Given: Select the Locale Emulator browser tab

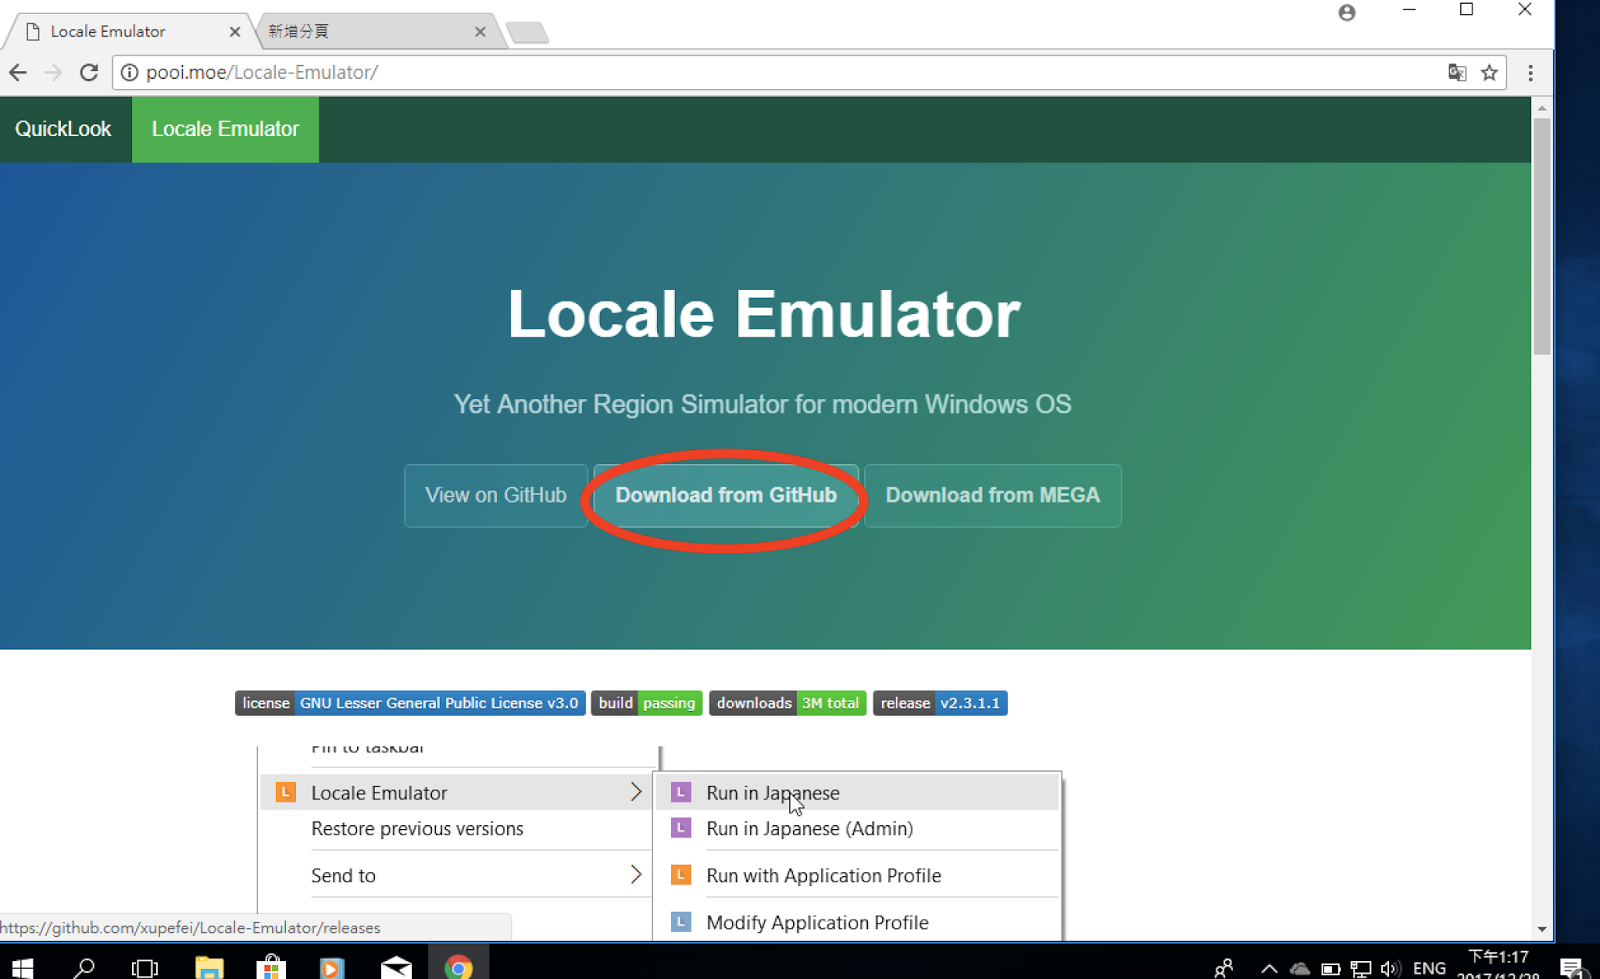Looking at the screenshot, I should click(x=128, y=31).
